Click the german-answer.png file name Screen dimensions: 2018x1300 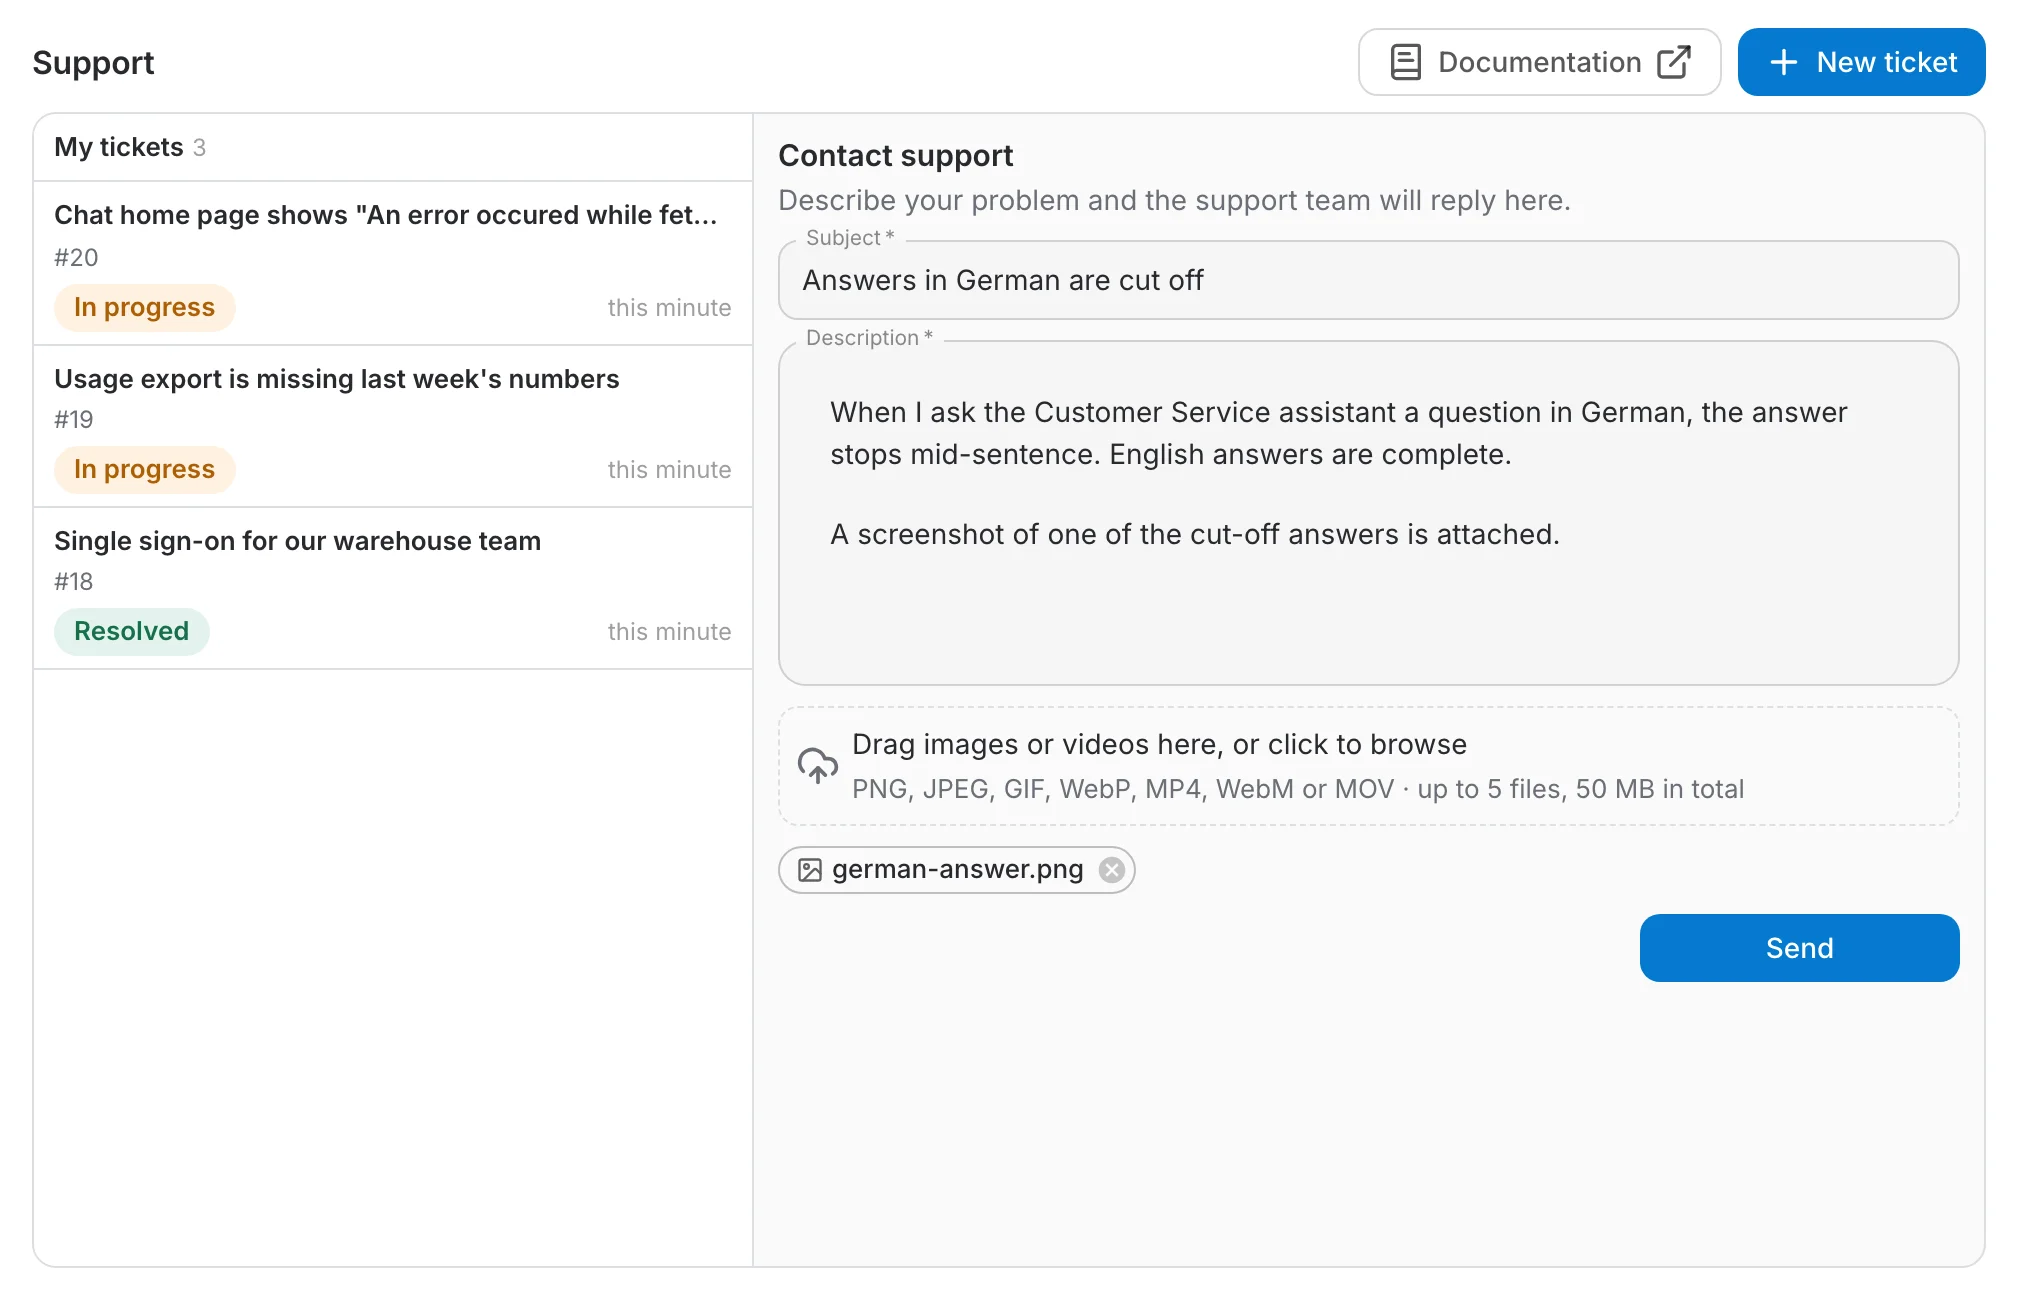tap(957, 870)
